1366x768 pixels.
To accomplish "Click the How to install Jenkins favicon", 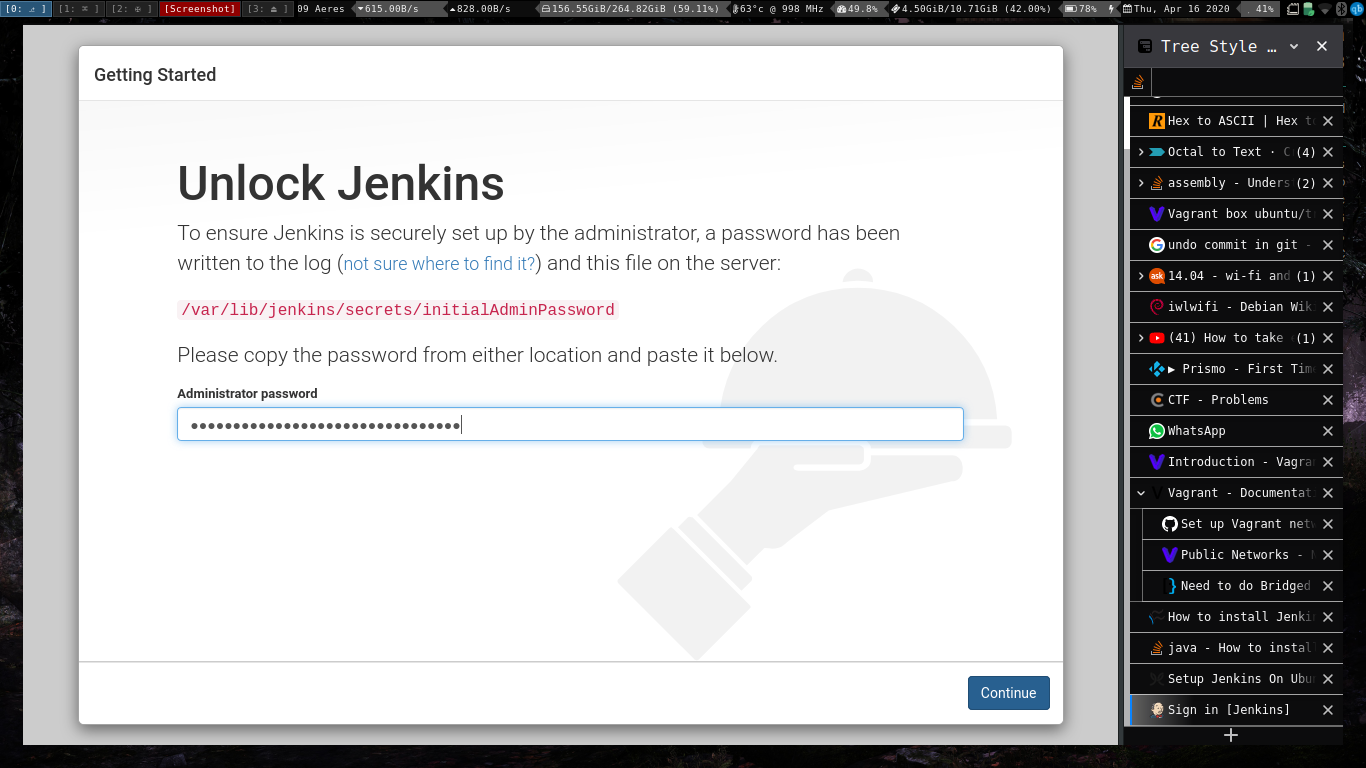I will coord(1157,617).
